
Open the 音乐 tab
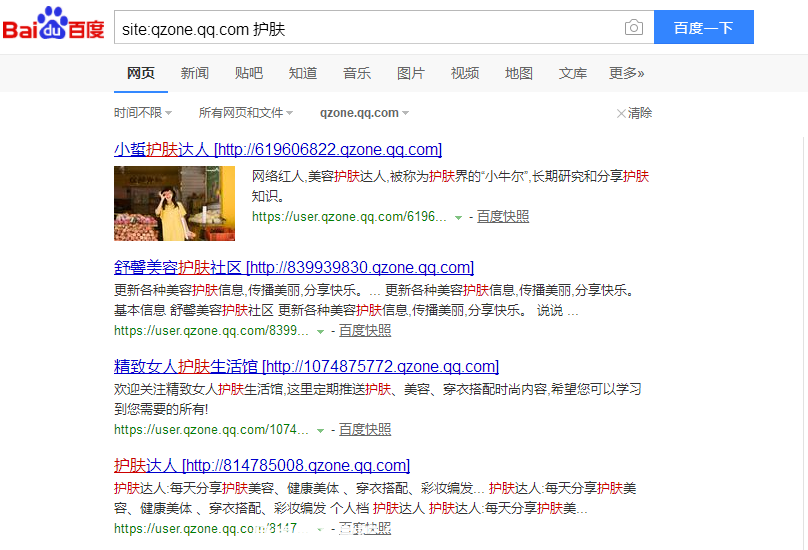(x=357, y=73)
